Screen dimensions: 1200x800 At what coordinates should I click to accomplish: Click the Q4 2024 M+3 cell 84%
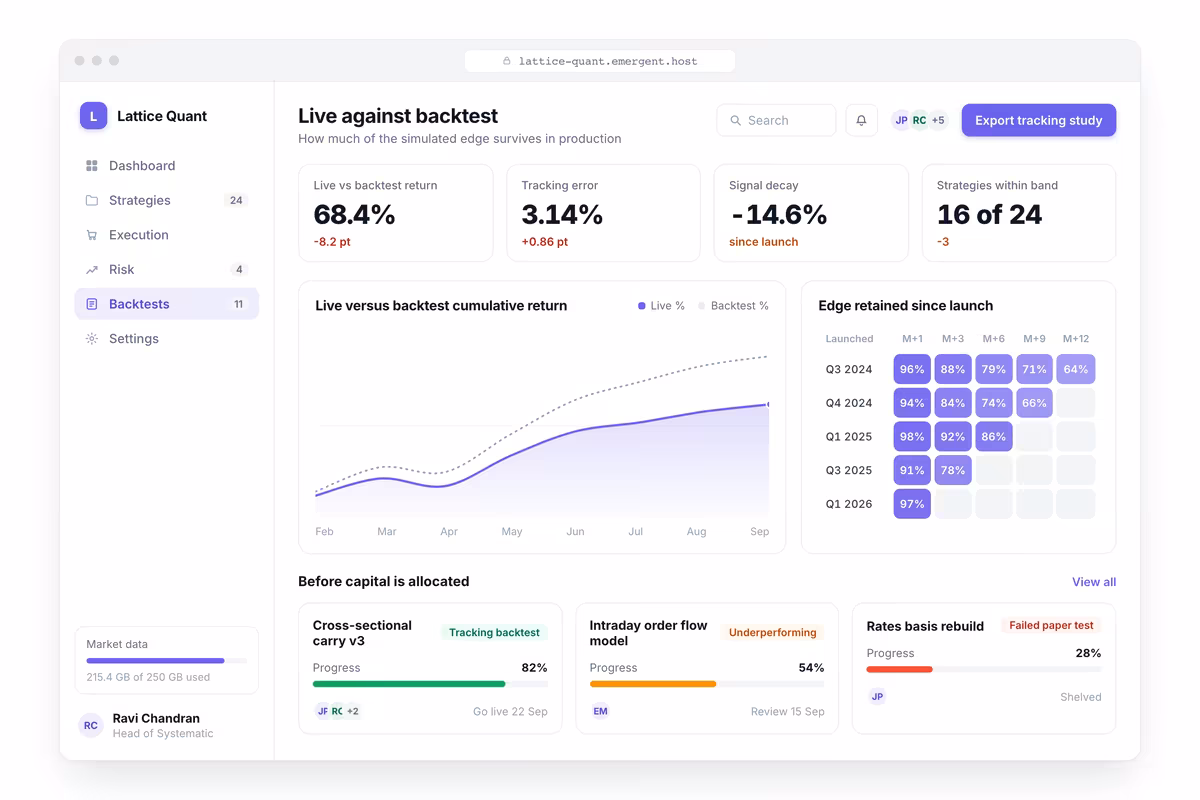pos(953,403)
